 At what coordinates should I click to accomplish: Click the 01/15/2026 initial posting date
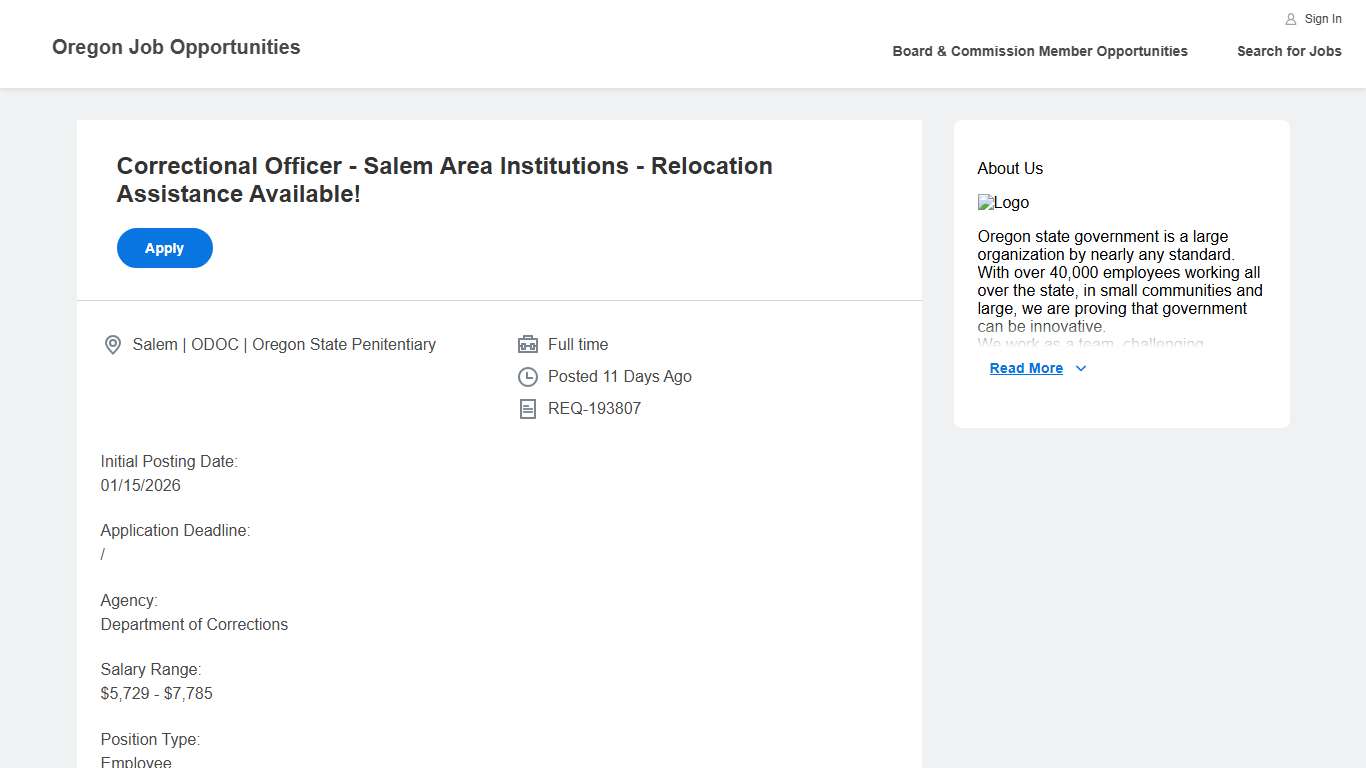(x=141, y=486)
